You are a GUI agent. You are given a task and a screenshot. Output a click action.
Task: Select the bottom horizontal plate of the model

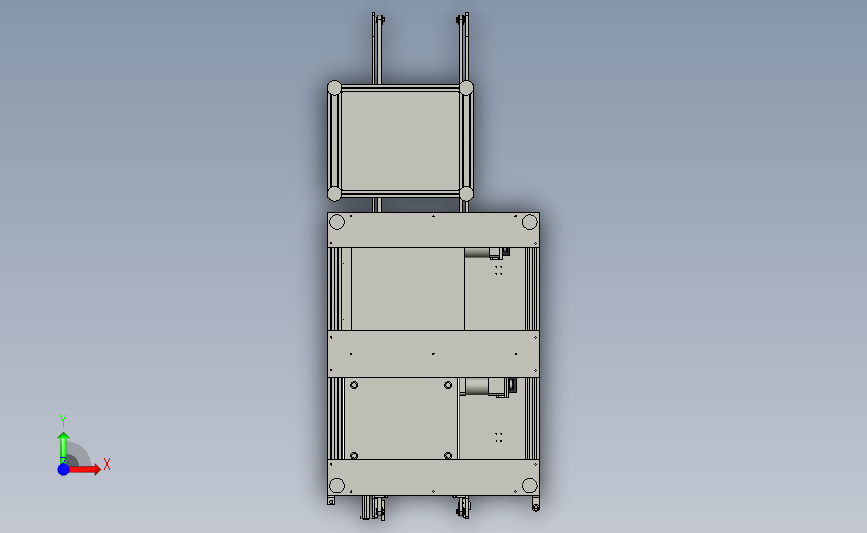(x=433, y=477)
